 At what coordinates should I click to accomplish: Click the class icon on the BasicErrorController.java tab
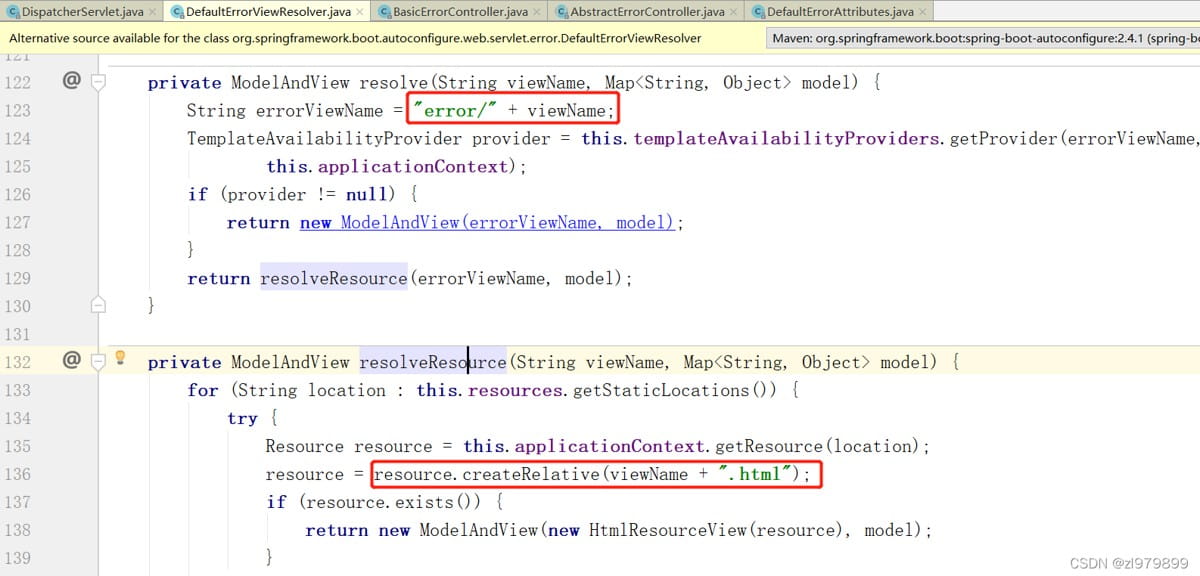(385, 12)
